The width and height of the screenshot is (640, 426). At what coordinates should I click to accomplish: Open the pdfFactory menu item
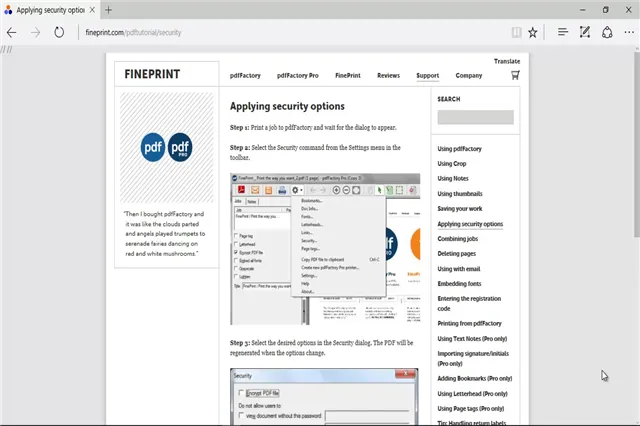[245, 75]
